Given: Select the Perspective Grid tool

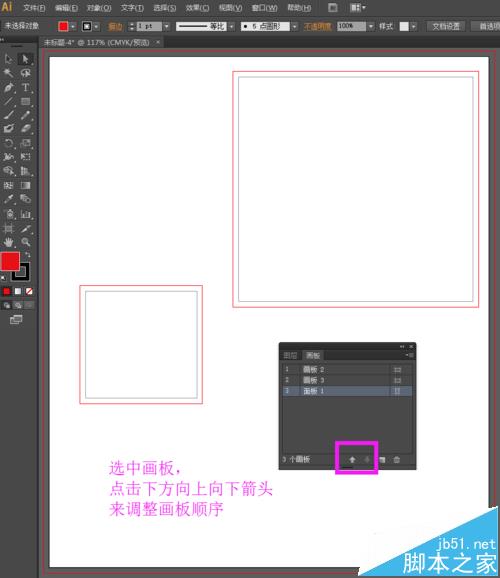Looking at the screenshot, I should coord(25,171).
